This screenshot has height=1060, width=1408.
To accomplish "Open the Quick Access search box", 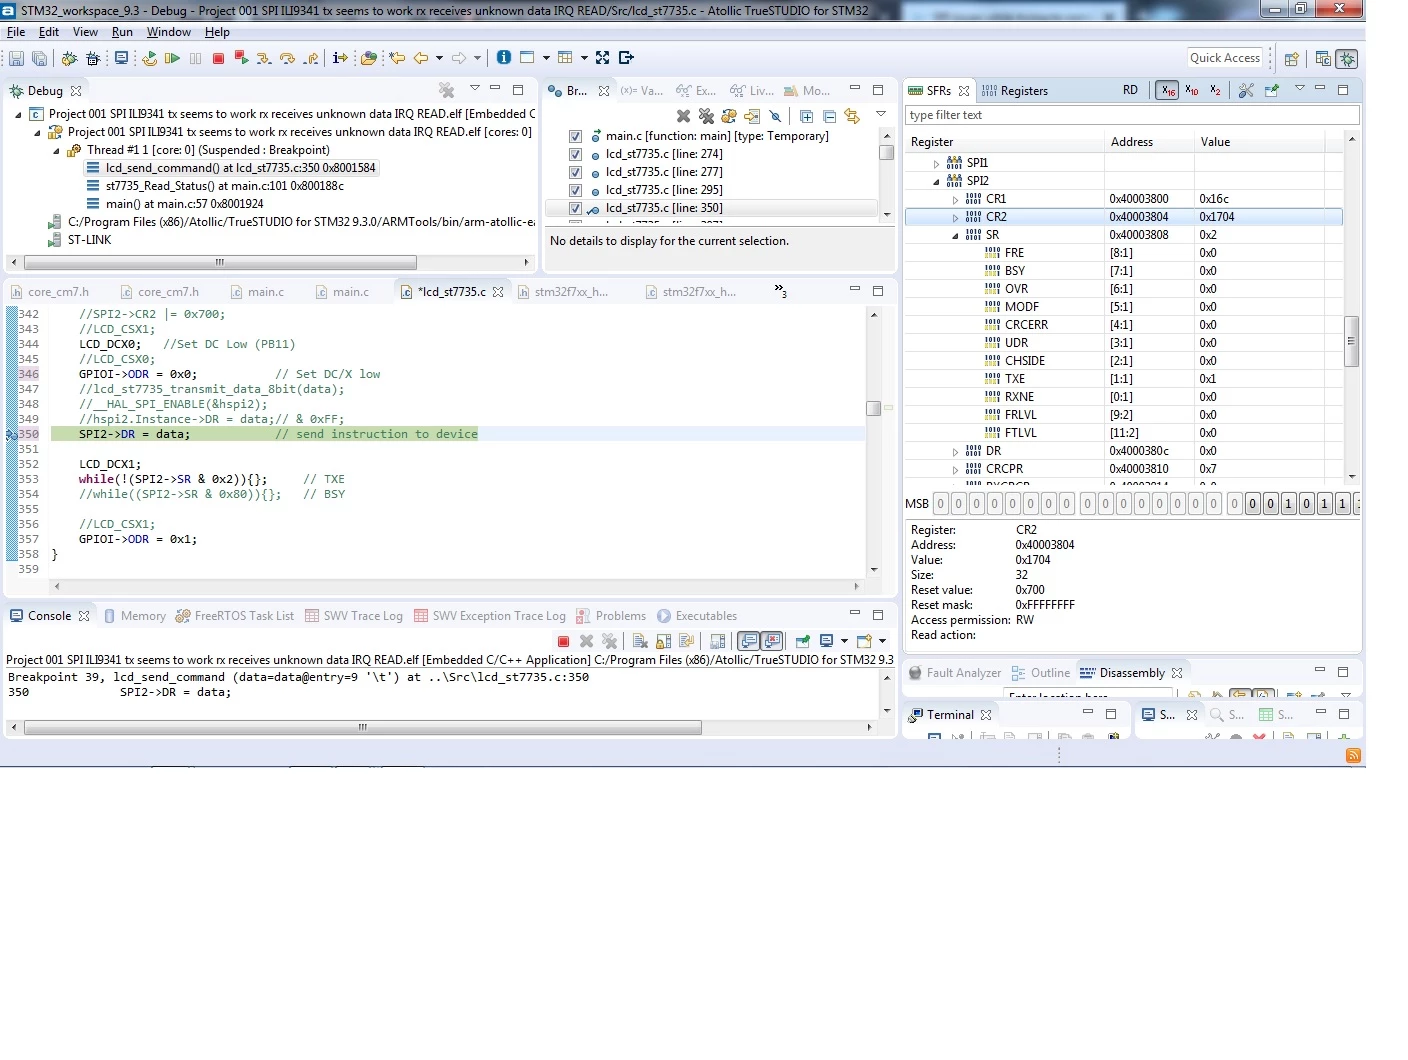I will (1225, 58).
